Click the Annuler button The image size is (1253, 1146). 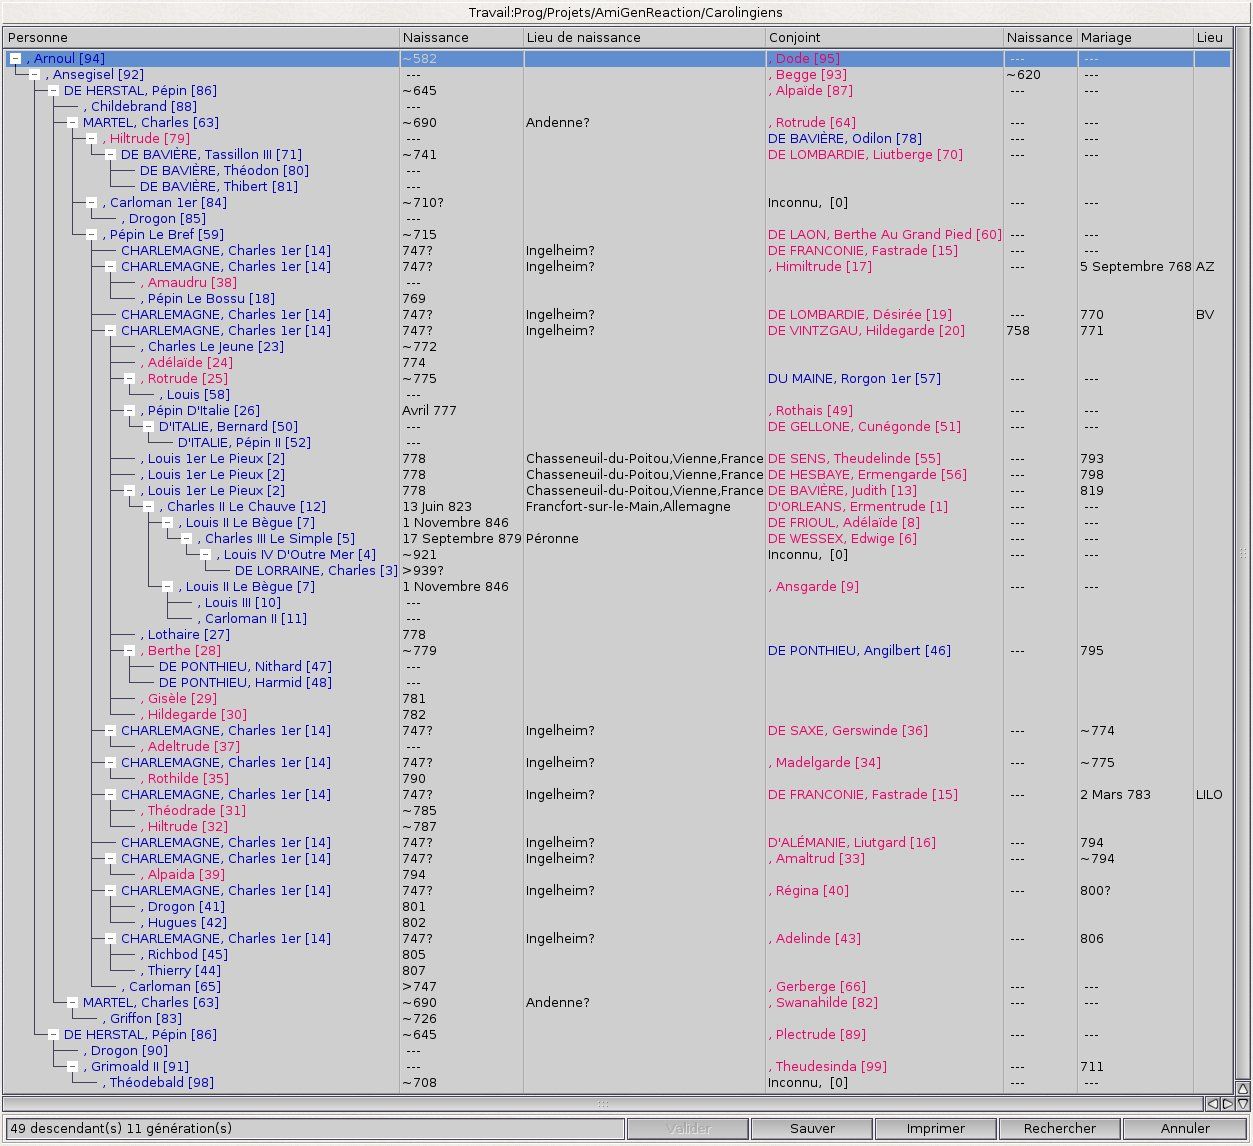coord(1185,1128)
